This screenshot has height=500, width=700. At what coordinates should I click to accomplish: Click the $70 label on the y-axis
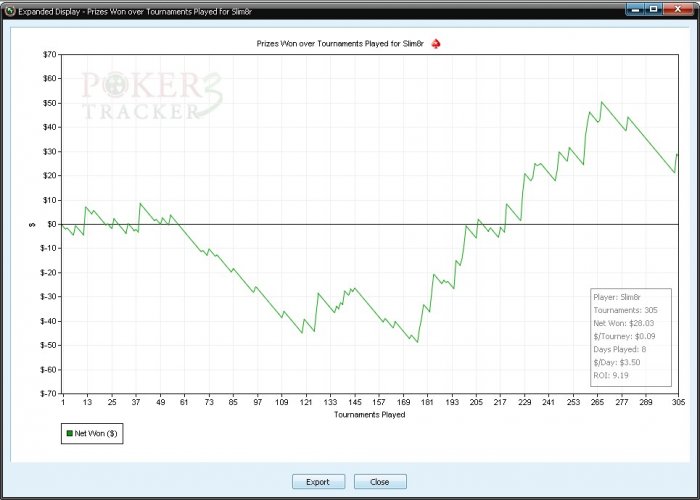pos(48,54)
